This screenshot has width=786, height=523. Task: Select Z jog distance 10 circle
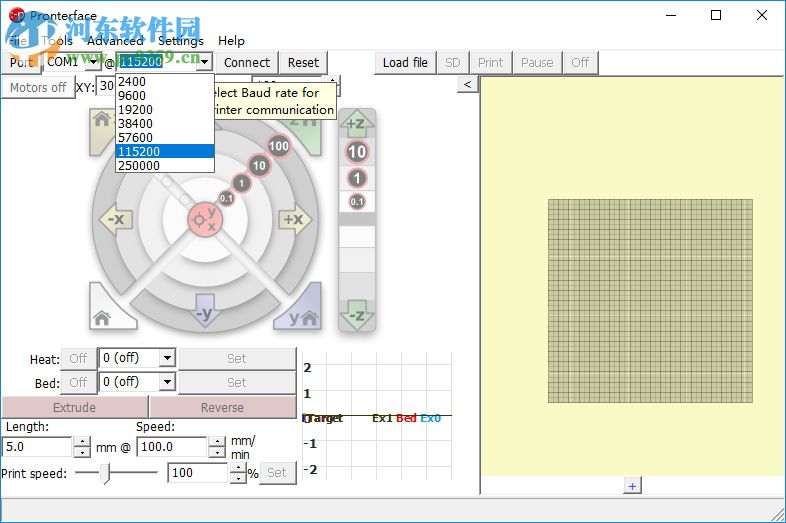pyautogui.click(x=356, y=152)
